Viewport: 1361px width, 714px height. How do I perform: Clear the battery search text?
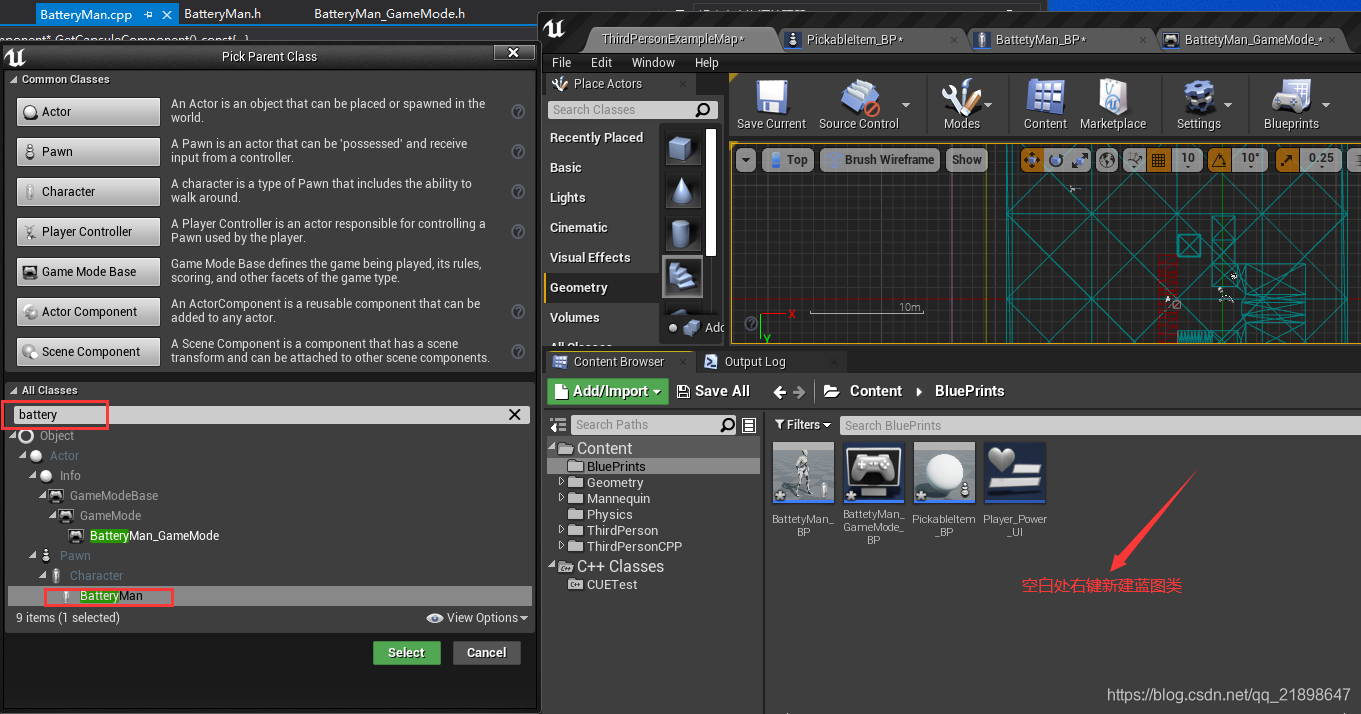(x=515, y=414)
